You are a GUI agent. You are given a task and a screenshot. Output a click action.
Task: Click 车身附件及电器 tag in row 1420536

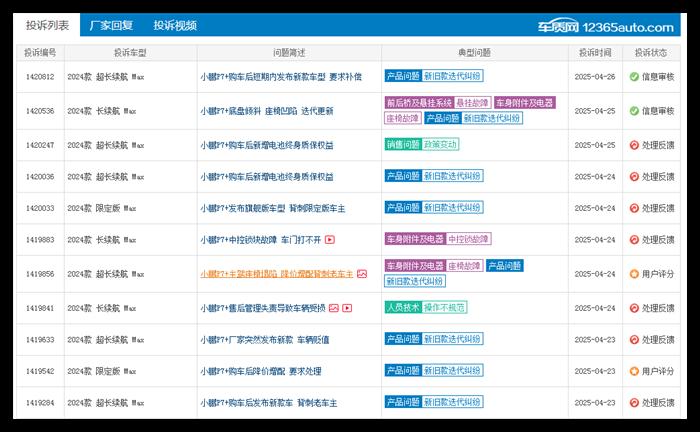point(525,103)
